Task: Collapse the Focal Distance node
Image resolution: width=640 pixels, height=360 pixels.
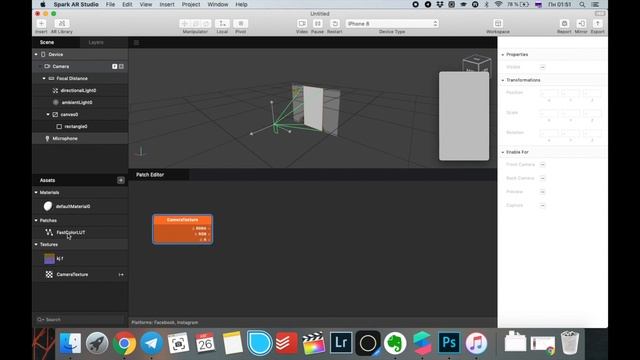Action: point(44,78)
